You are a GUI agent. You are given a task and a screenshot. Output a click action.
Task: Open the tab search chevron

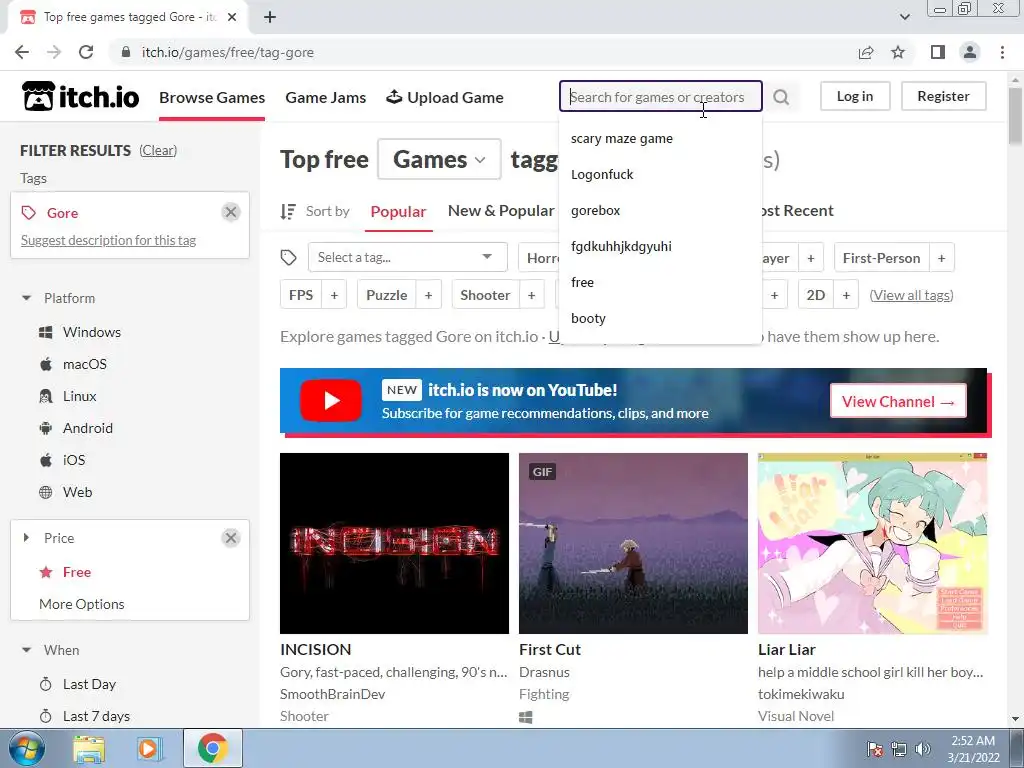coord(904,18)
